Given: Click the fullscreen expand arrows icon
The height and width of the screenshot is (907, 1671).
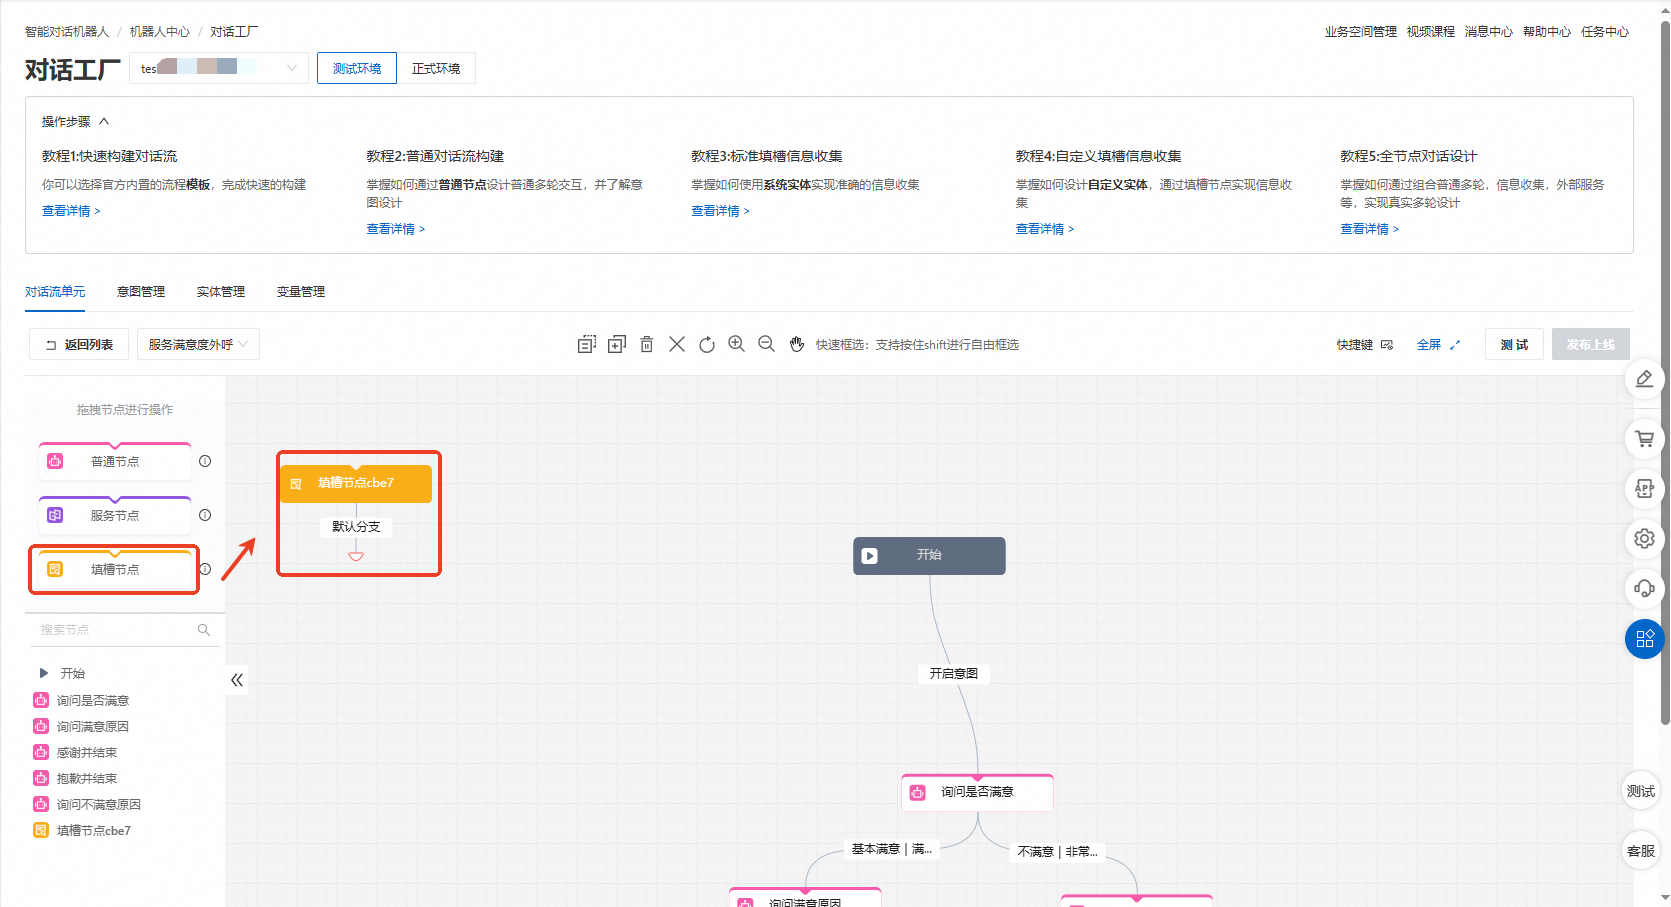Looking at the screenshot, I should [1455, 345].
